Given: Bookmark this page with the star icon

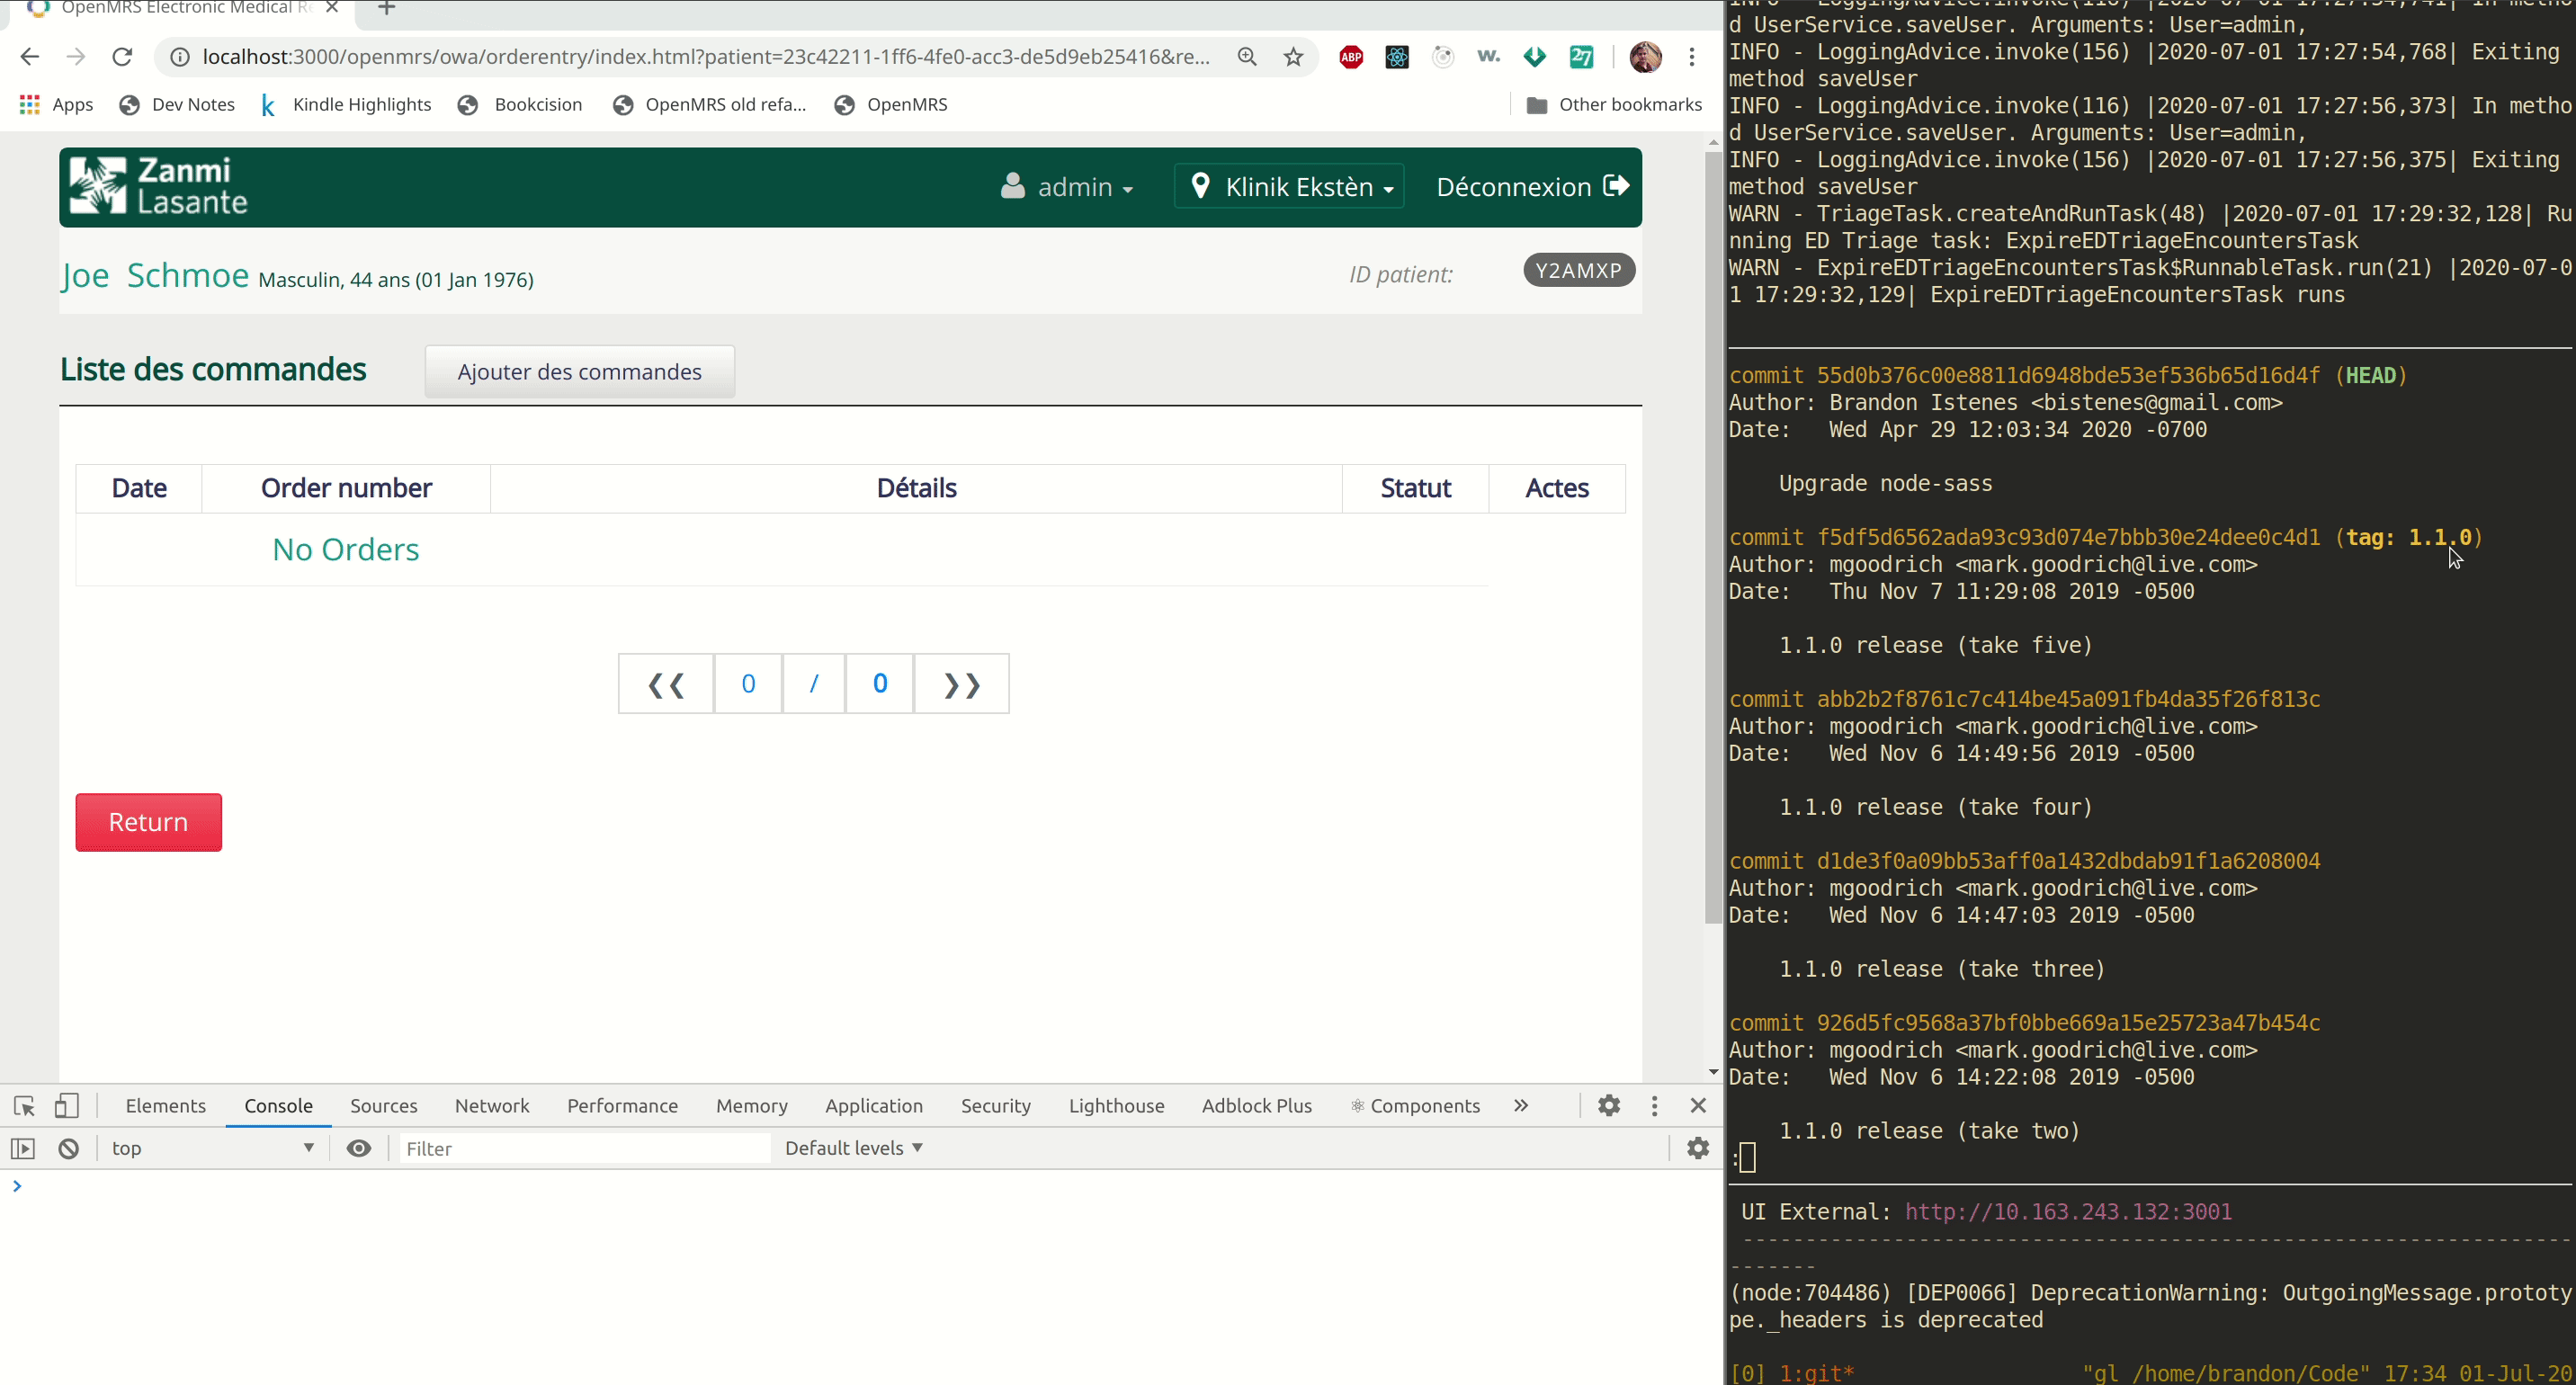Looking at the screenshot, I should pyautogui.click(x=1294, y=57).
